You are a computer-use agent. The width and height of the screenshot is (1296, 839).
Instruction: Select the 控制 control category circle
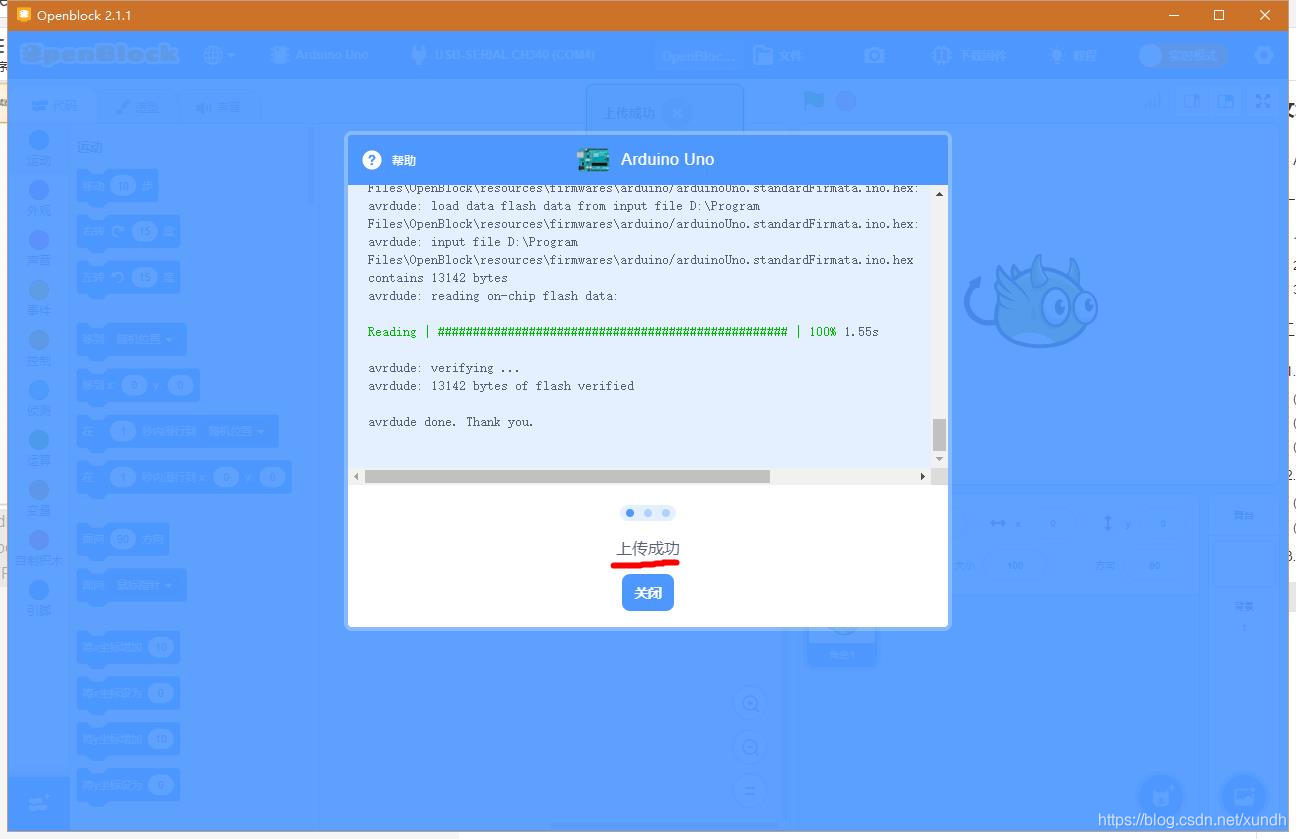(39, 340)
